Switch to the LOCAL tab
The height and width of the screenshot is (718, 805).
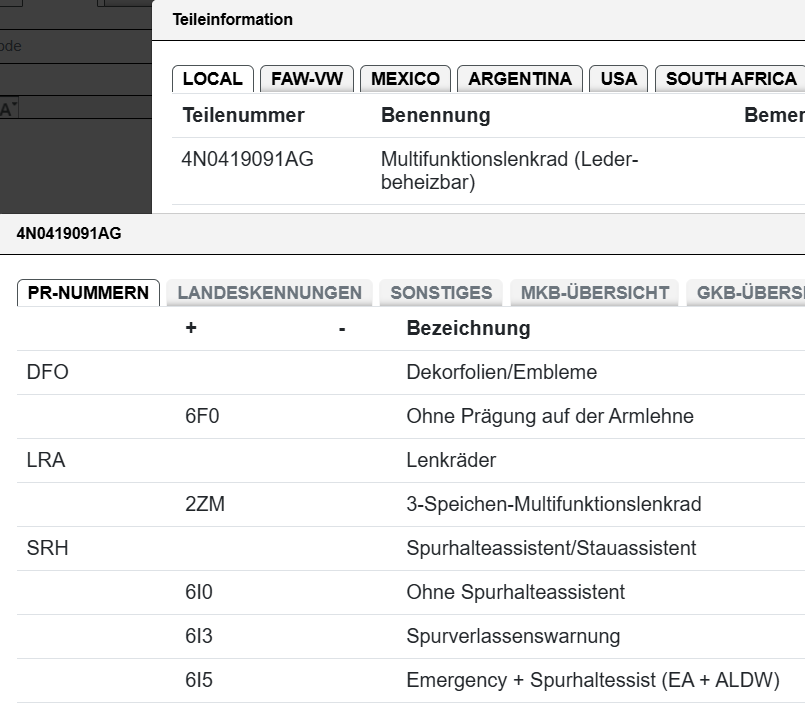[213, 79]
